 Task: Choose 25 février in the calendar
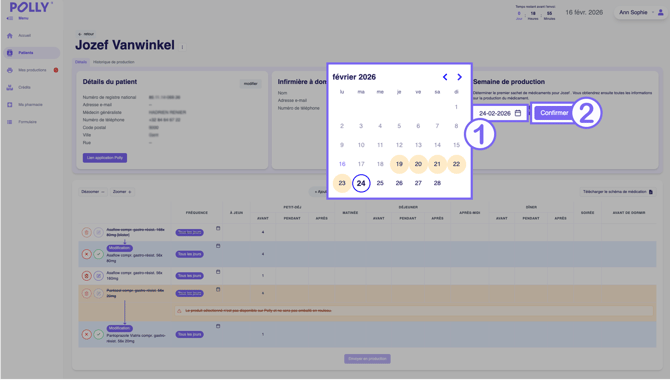380,183
